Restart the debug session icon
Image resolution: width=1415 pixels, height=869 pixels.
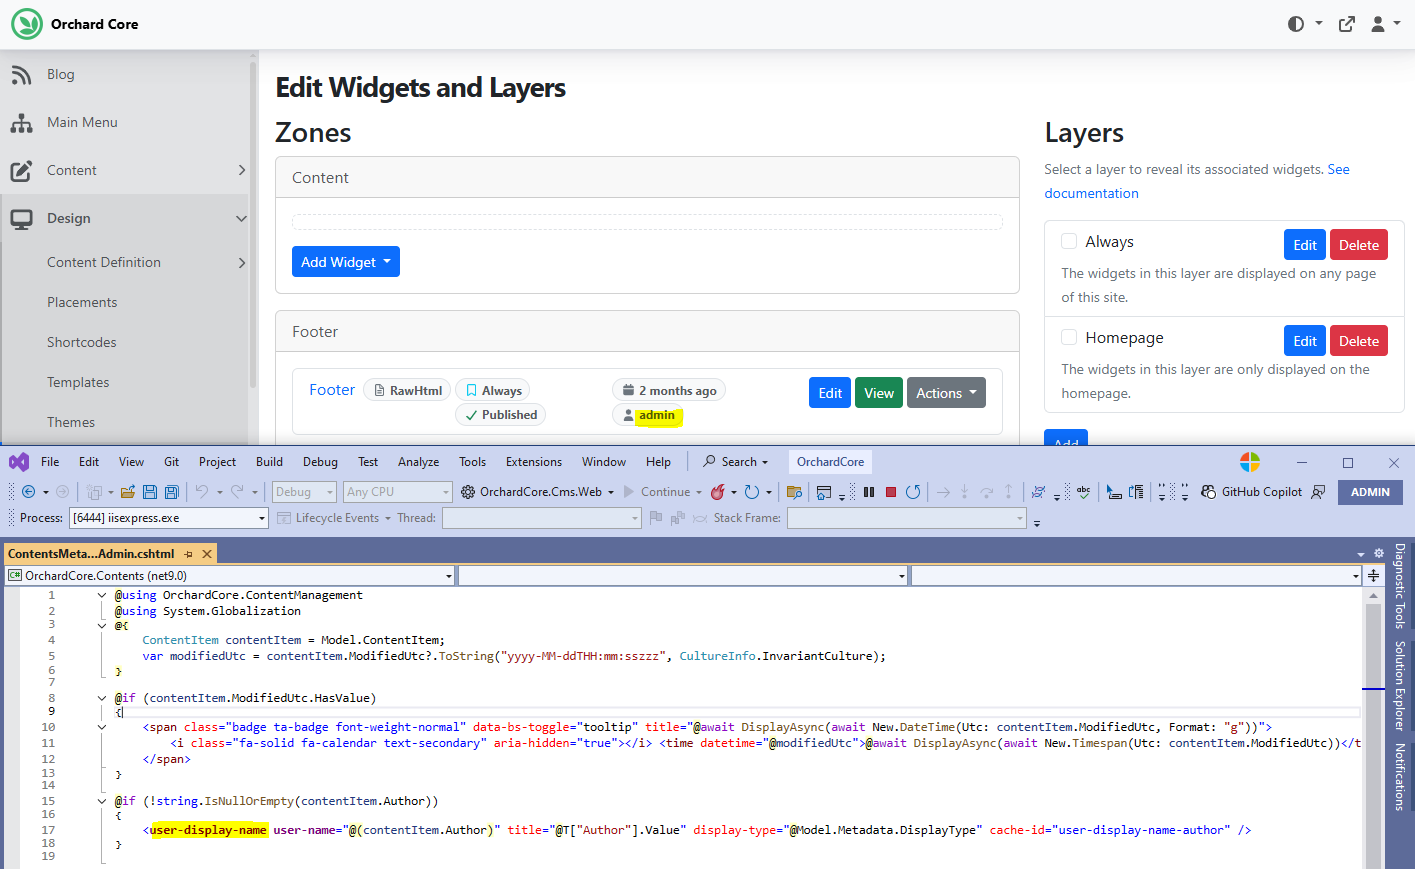point(913,492)
